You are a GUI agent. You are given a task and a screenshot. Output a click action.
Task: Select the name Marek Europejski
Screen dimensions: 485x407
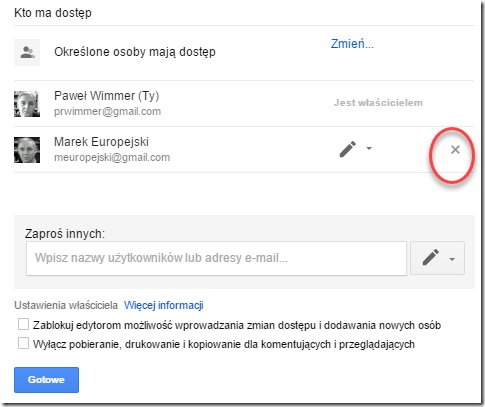coord(101,142)
